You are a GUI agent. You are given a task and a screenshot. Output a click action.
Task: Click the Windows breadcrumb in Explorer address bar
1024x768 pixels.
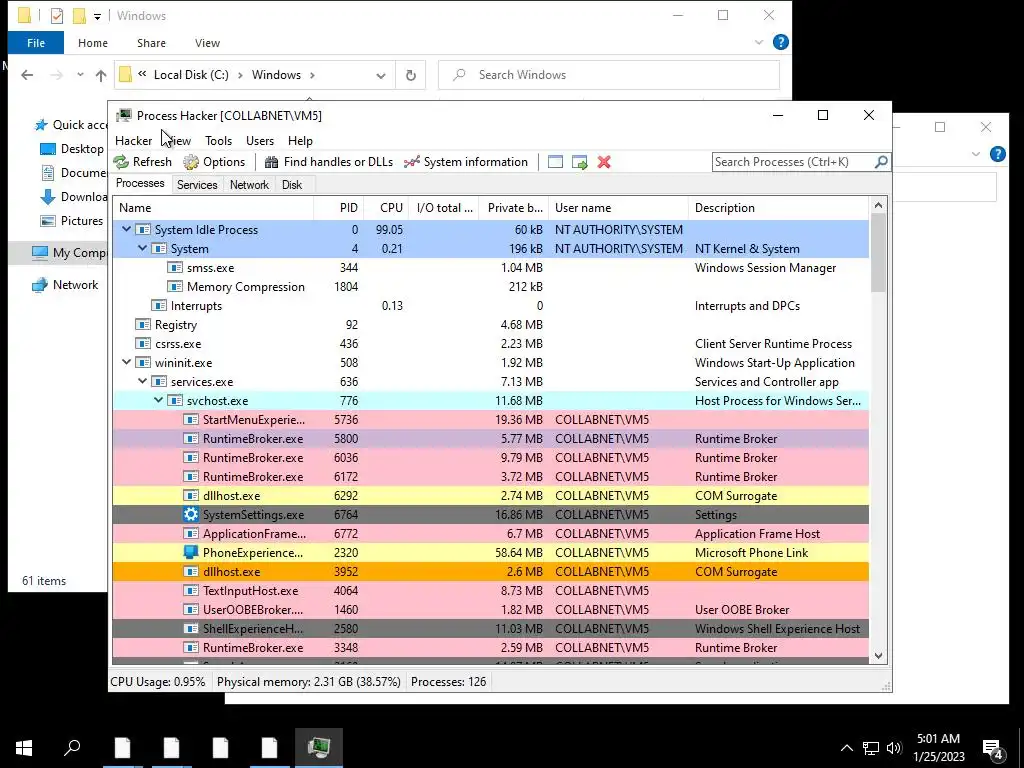276,75
